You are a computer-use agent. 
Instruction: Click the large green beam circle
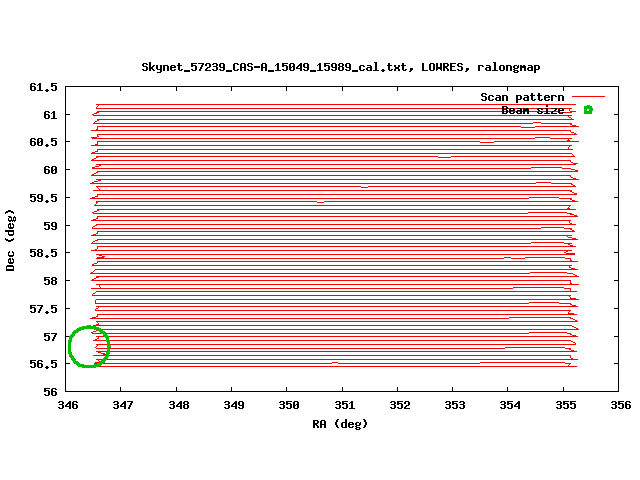tap(88, 346)
